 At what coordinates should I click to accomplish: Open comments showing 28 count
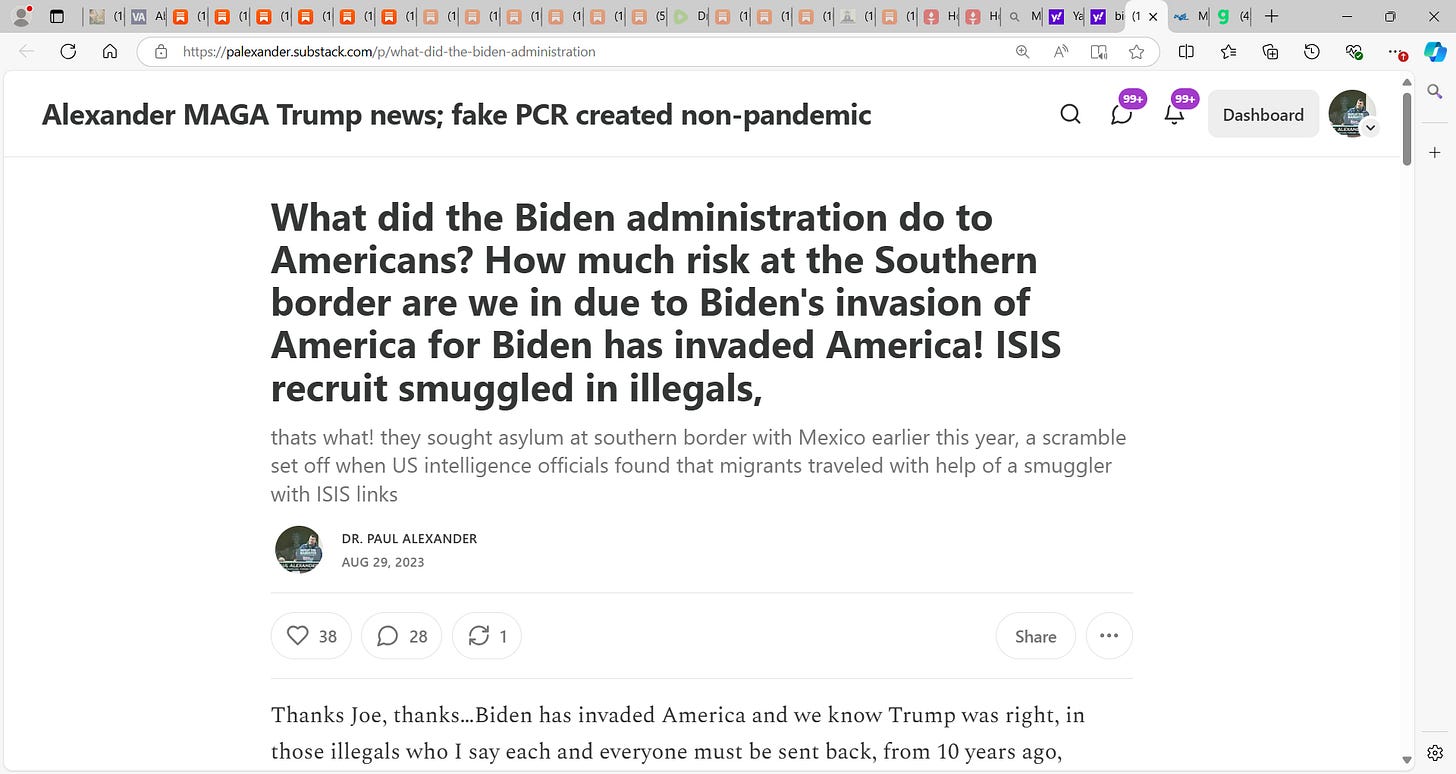coord(401,636)
